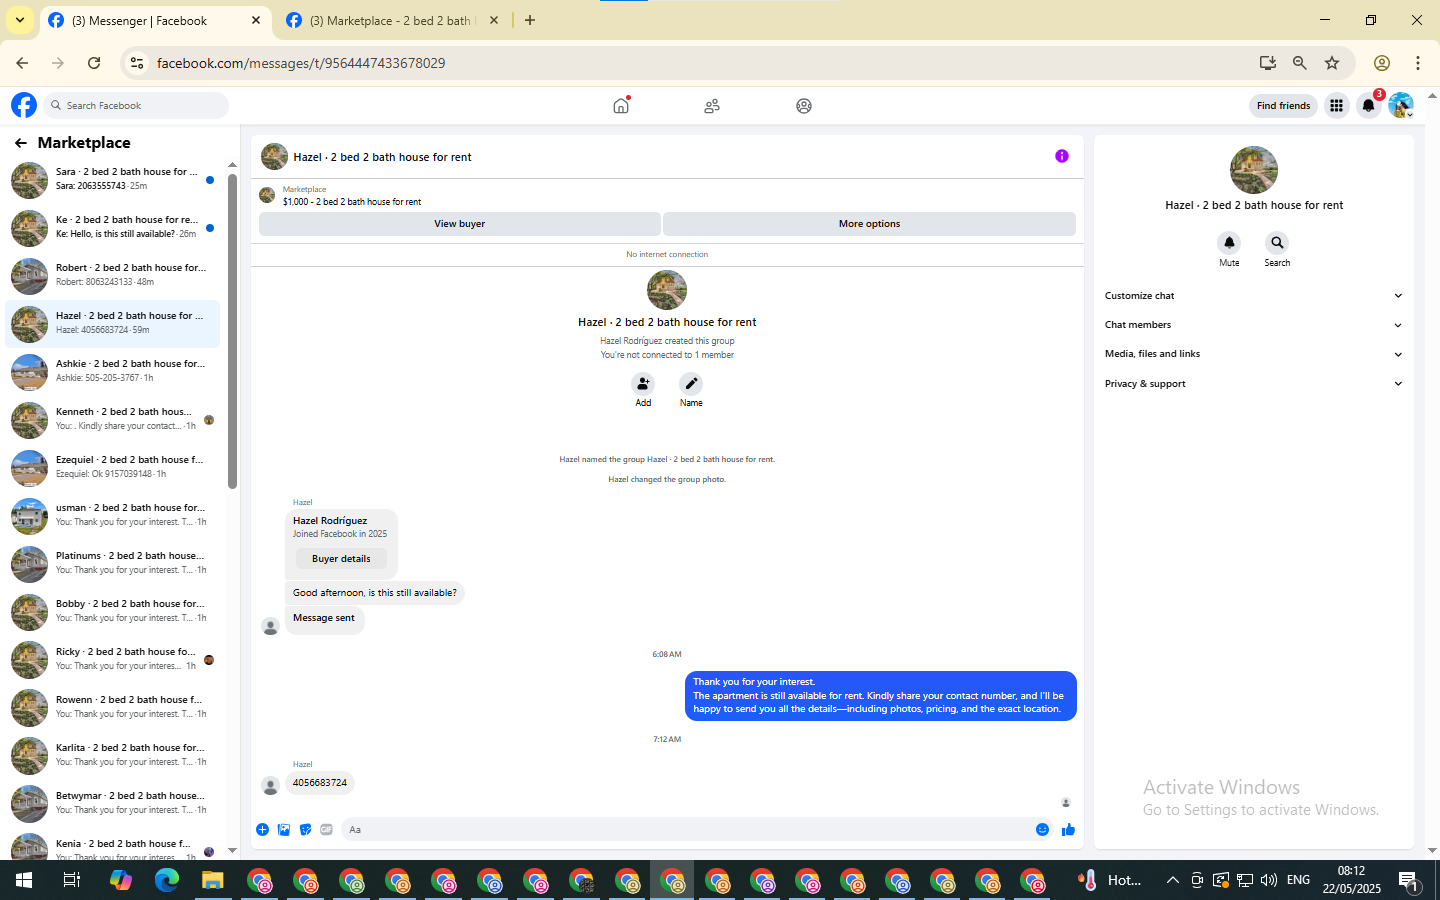Open browser zoom magnifier icon

coord(1300,63)
